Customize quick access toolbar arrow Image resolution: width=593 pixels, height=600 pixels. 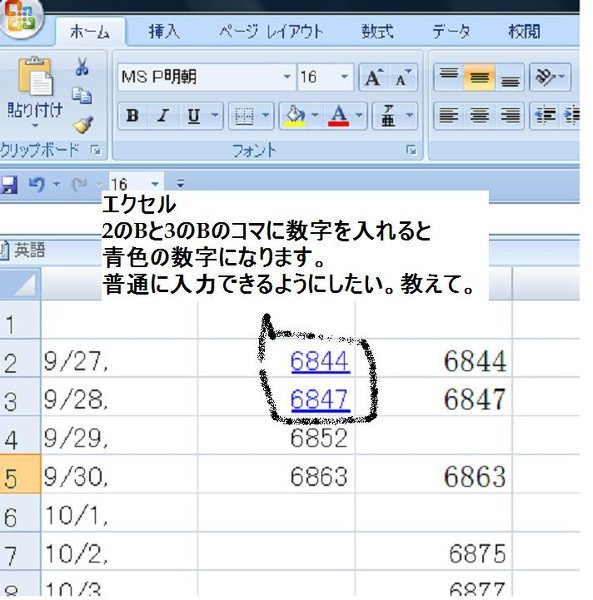click(180, 184)
